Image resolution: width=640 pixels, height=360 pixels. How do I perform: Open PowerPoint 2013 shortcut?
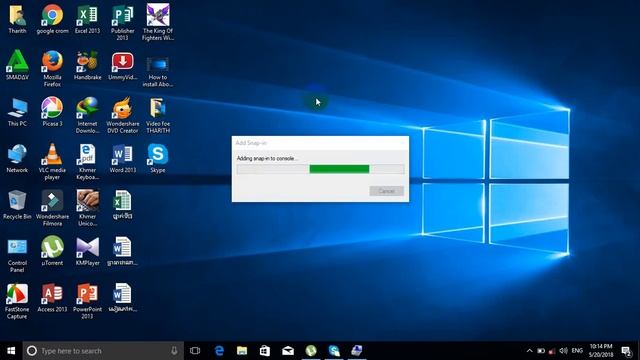tap(87, 301)
